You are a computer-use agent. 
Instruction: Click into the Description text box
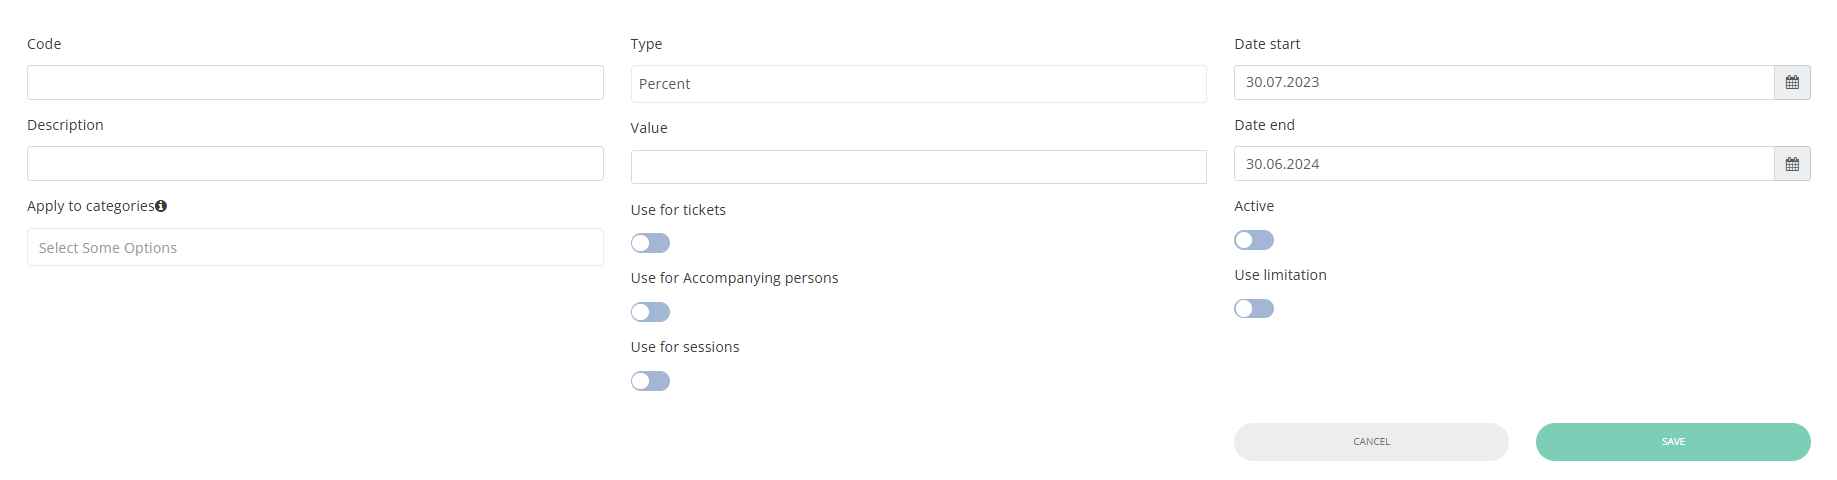(315, 164)
